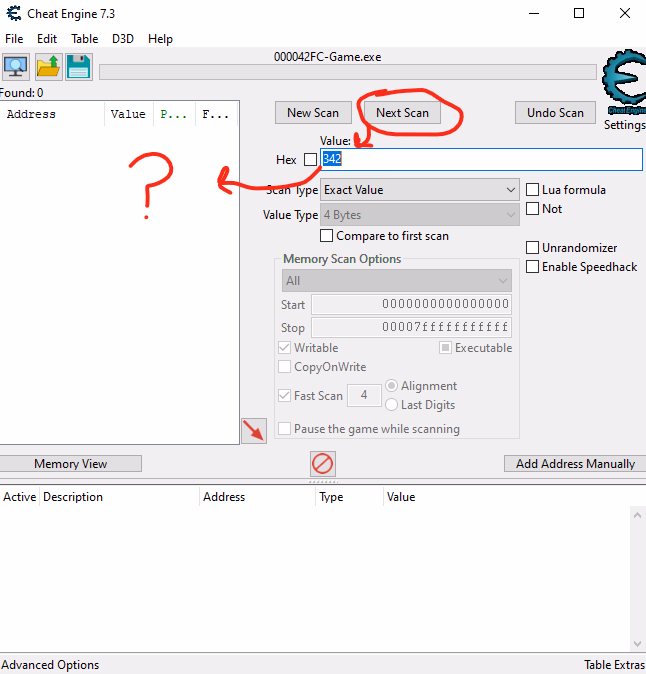Viewport: 646px width, 674px height.
Task: Select the Last Digits radio button
Action: pos(392,404)
